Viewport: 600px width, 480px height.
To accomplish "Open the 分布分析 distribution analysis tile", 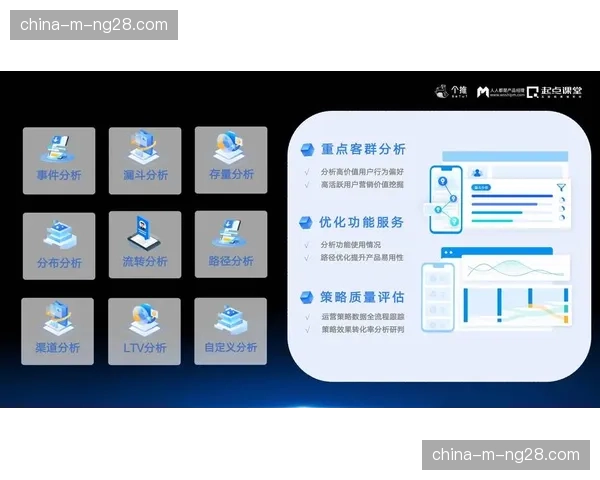I will (59, 245).
